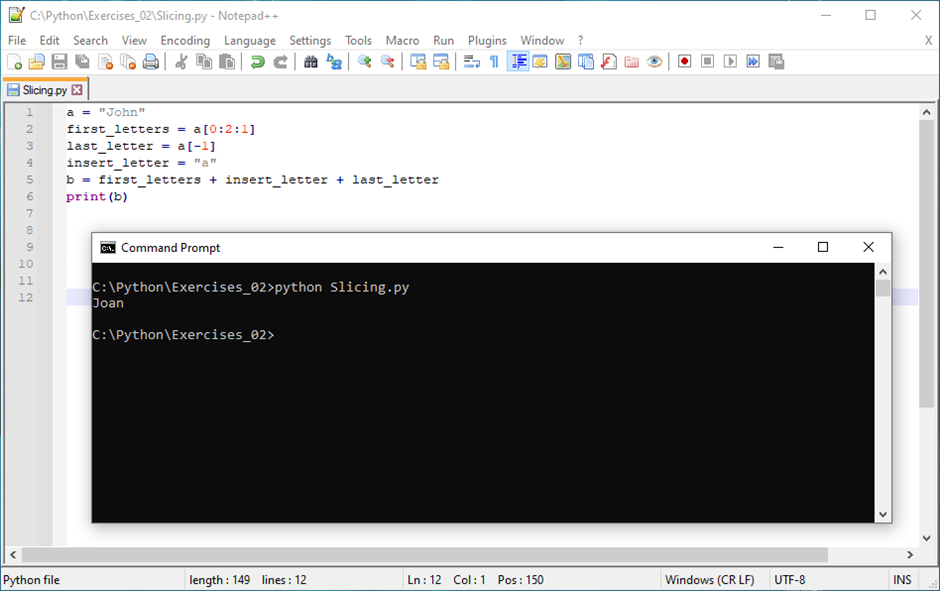Click the Redo arrow icon
940x591 pixels.
[280, 62]
